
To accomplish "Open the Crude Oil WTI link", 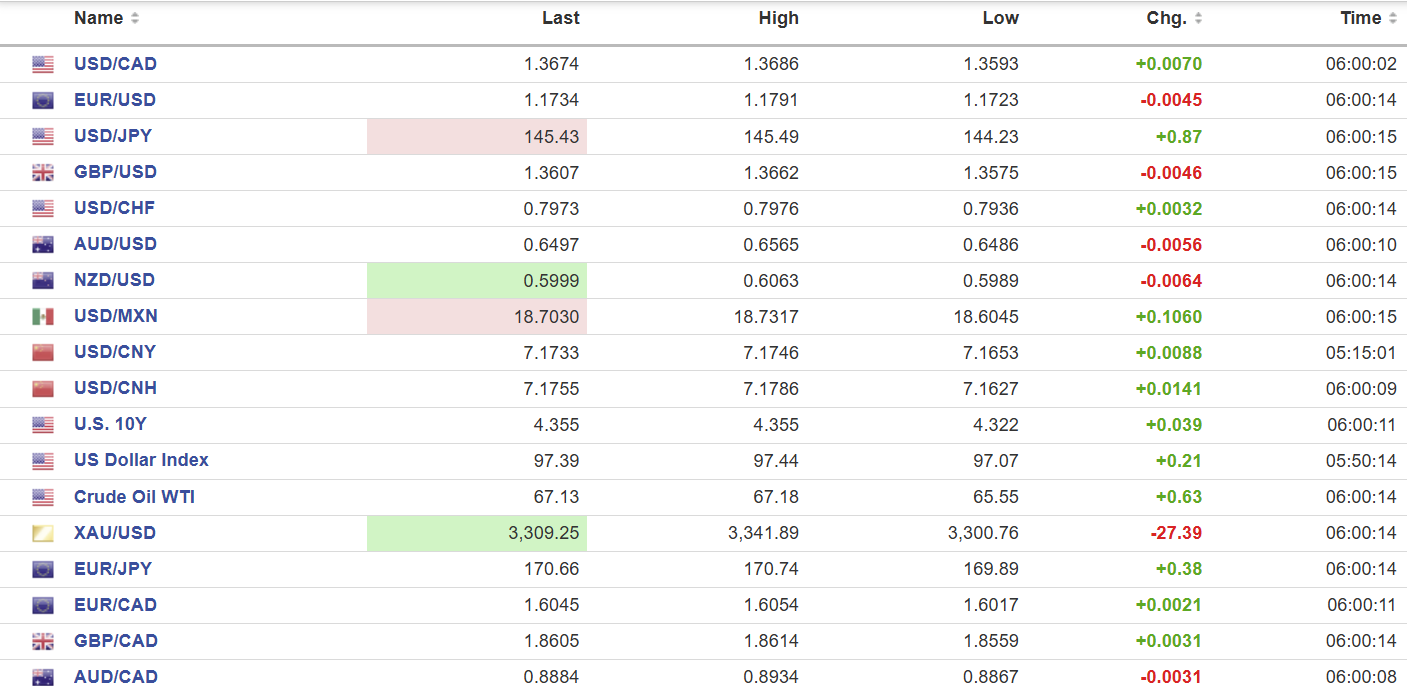I will pyautogui.click(x=134, y=497).
